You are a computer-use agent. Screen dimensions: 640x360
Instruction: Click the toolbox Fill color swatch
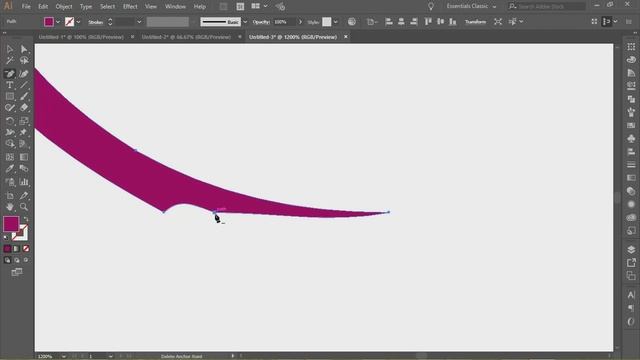pyautogui.click(x=11, y=224)
